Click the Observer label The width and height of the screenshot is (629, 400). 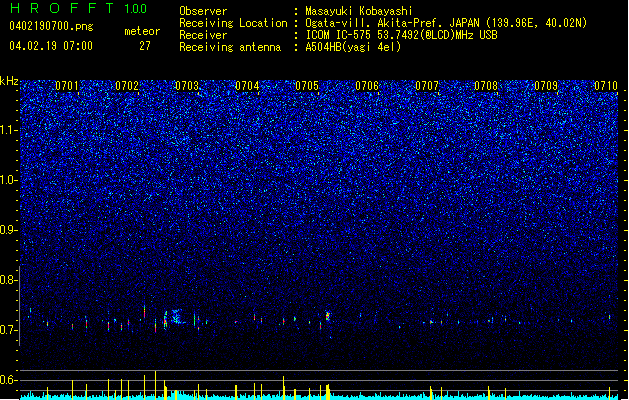(203, 11)
